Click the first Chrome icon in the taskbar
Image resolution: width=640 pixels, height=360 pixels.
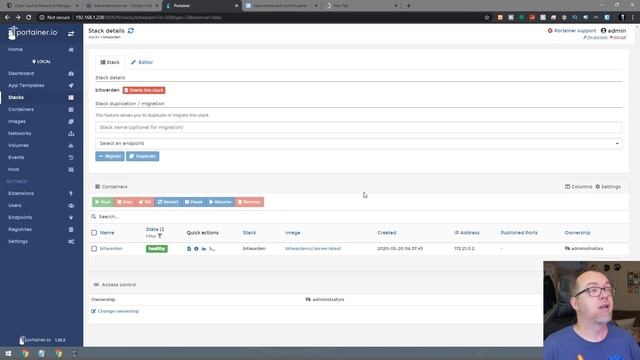click(25, 353)
